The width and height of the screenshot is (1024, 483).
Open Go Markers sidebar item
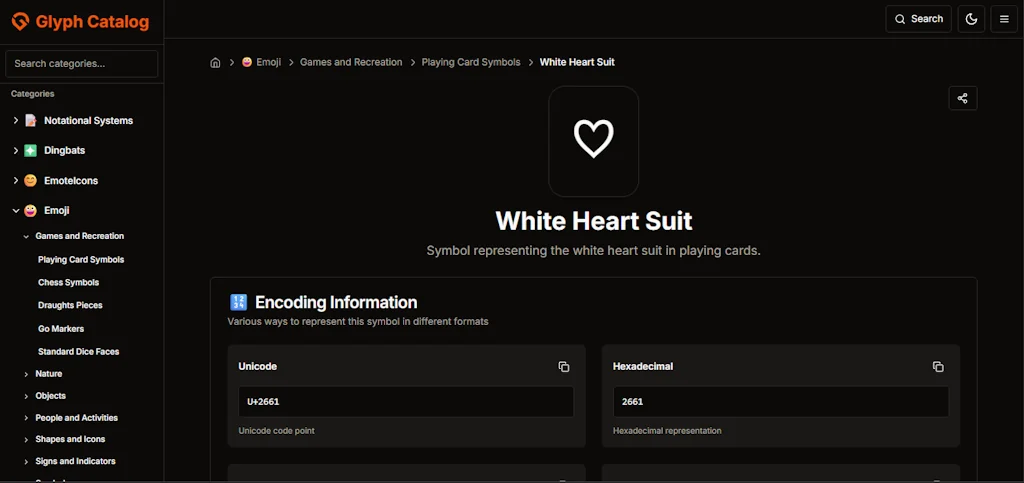61,328
